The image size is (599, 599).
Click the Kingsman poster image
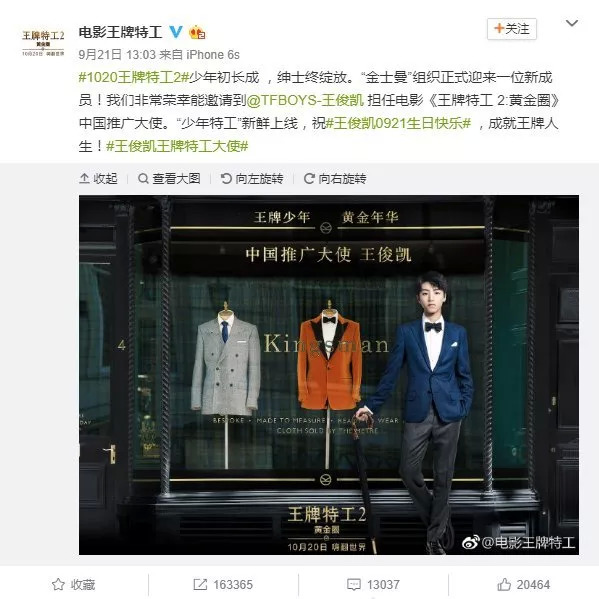(329, 375)
